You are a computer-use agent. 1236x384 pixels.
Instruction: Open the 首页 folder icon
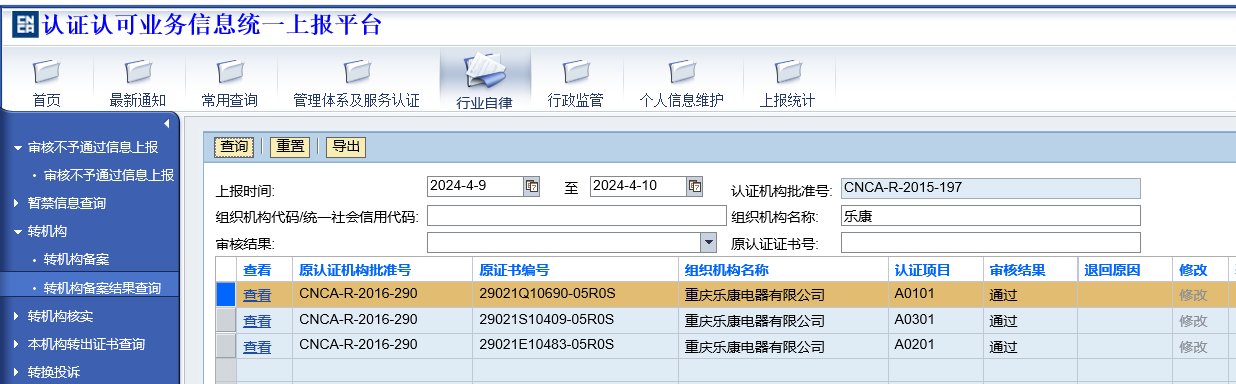pos(46,73)
